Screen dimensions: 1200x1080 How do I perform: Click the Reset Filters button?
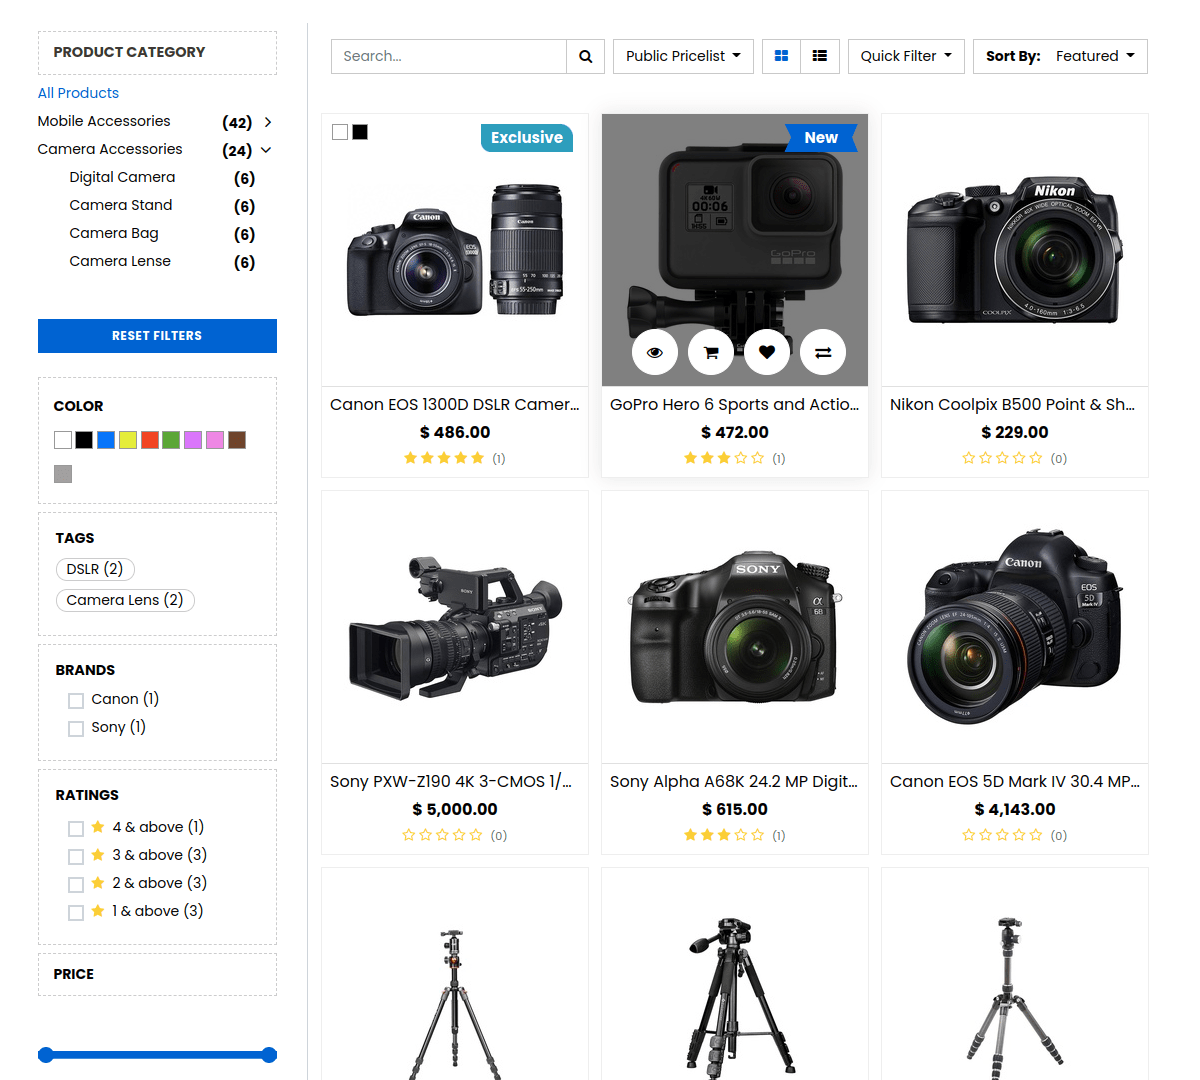(x=157, y=336)
